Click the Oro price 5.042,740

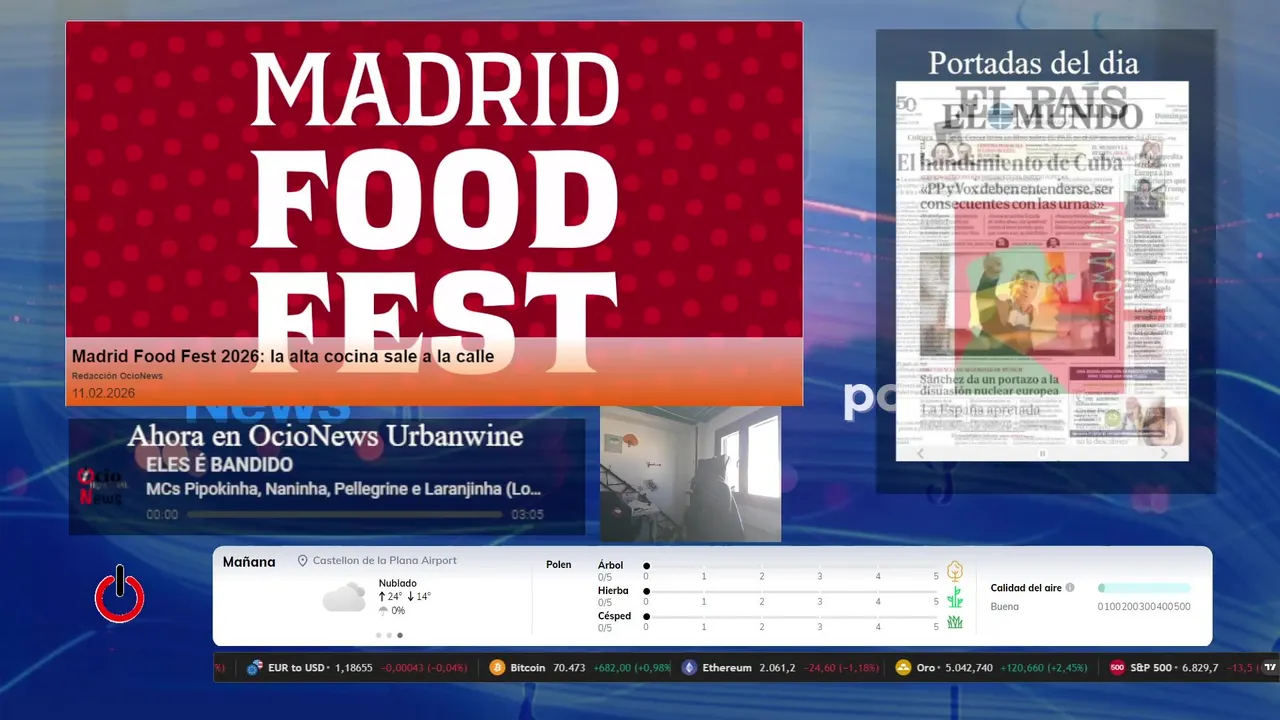point(968,668)
